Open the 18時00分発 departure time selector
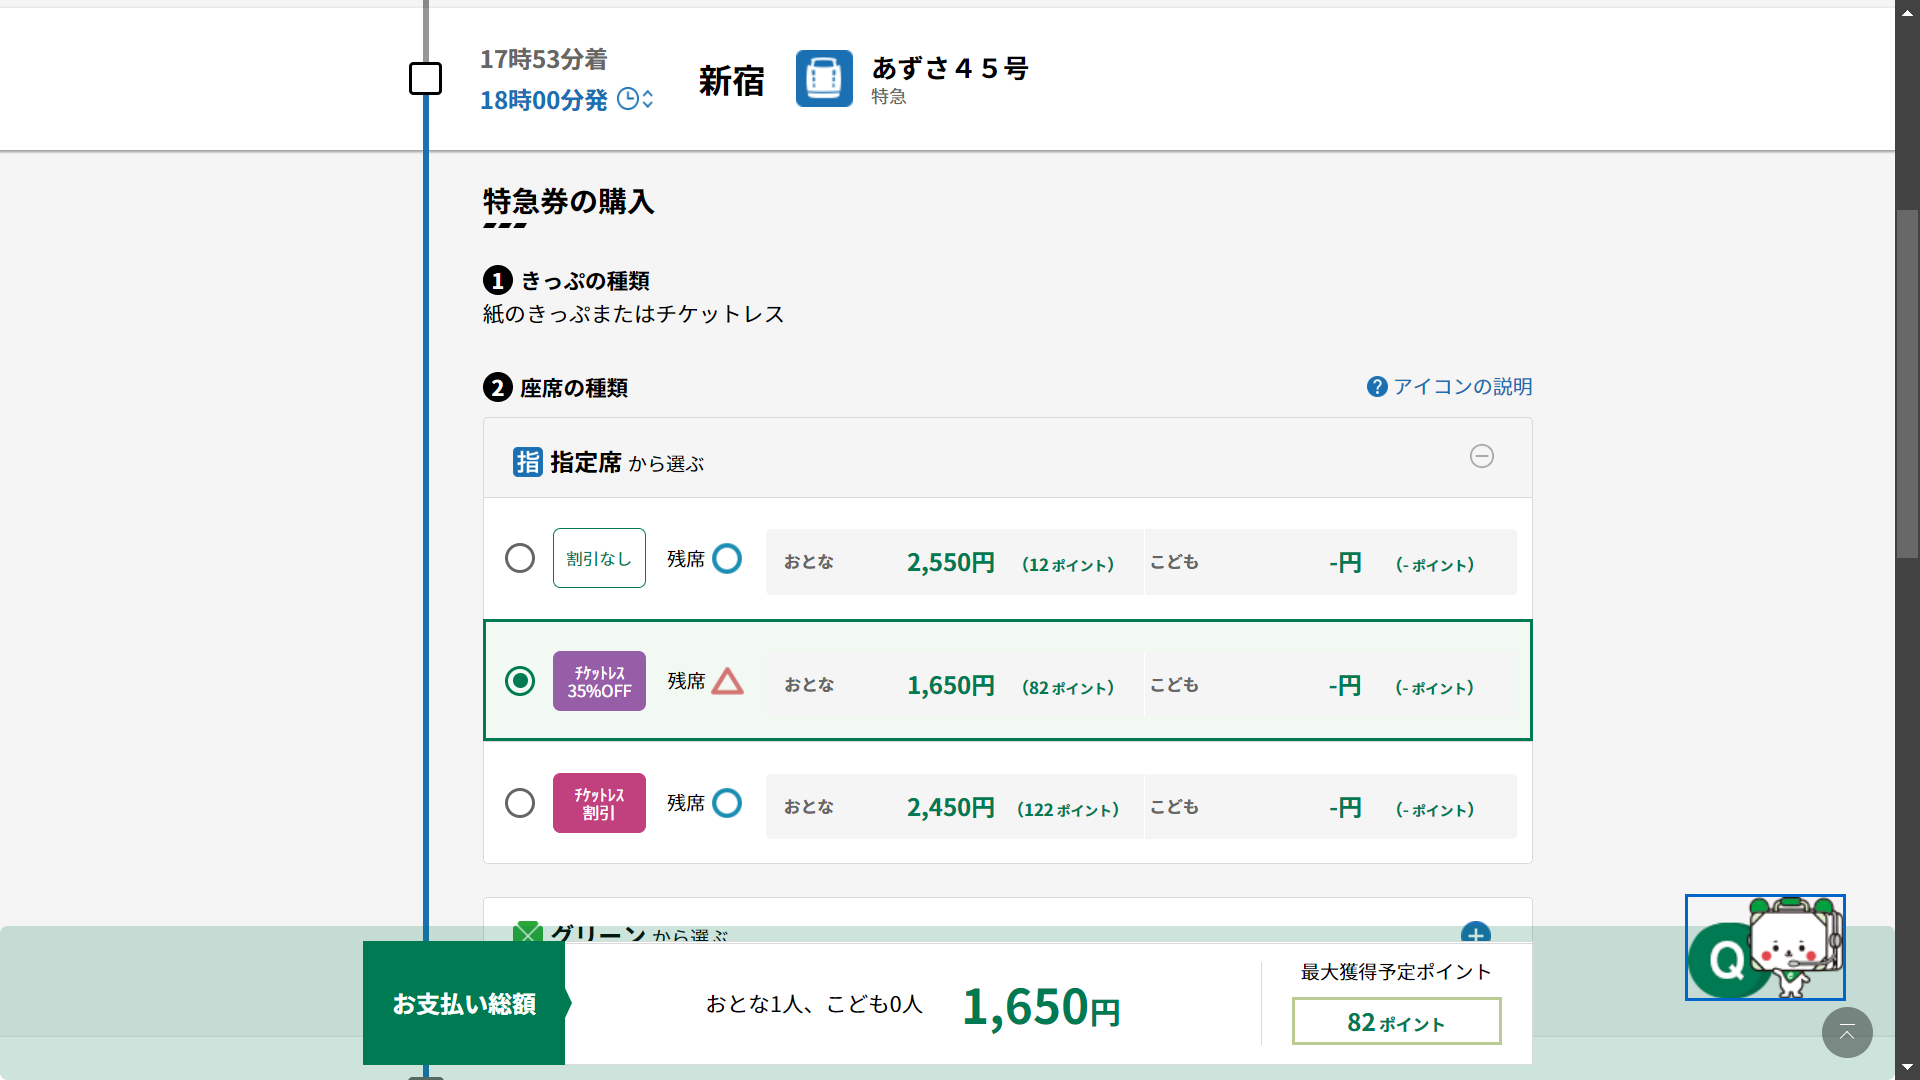 [545, 100]
